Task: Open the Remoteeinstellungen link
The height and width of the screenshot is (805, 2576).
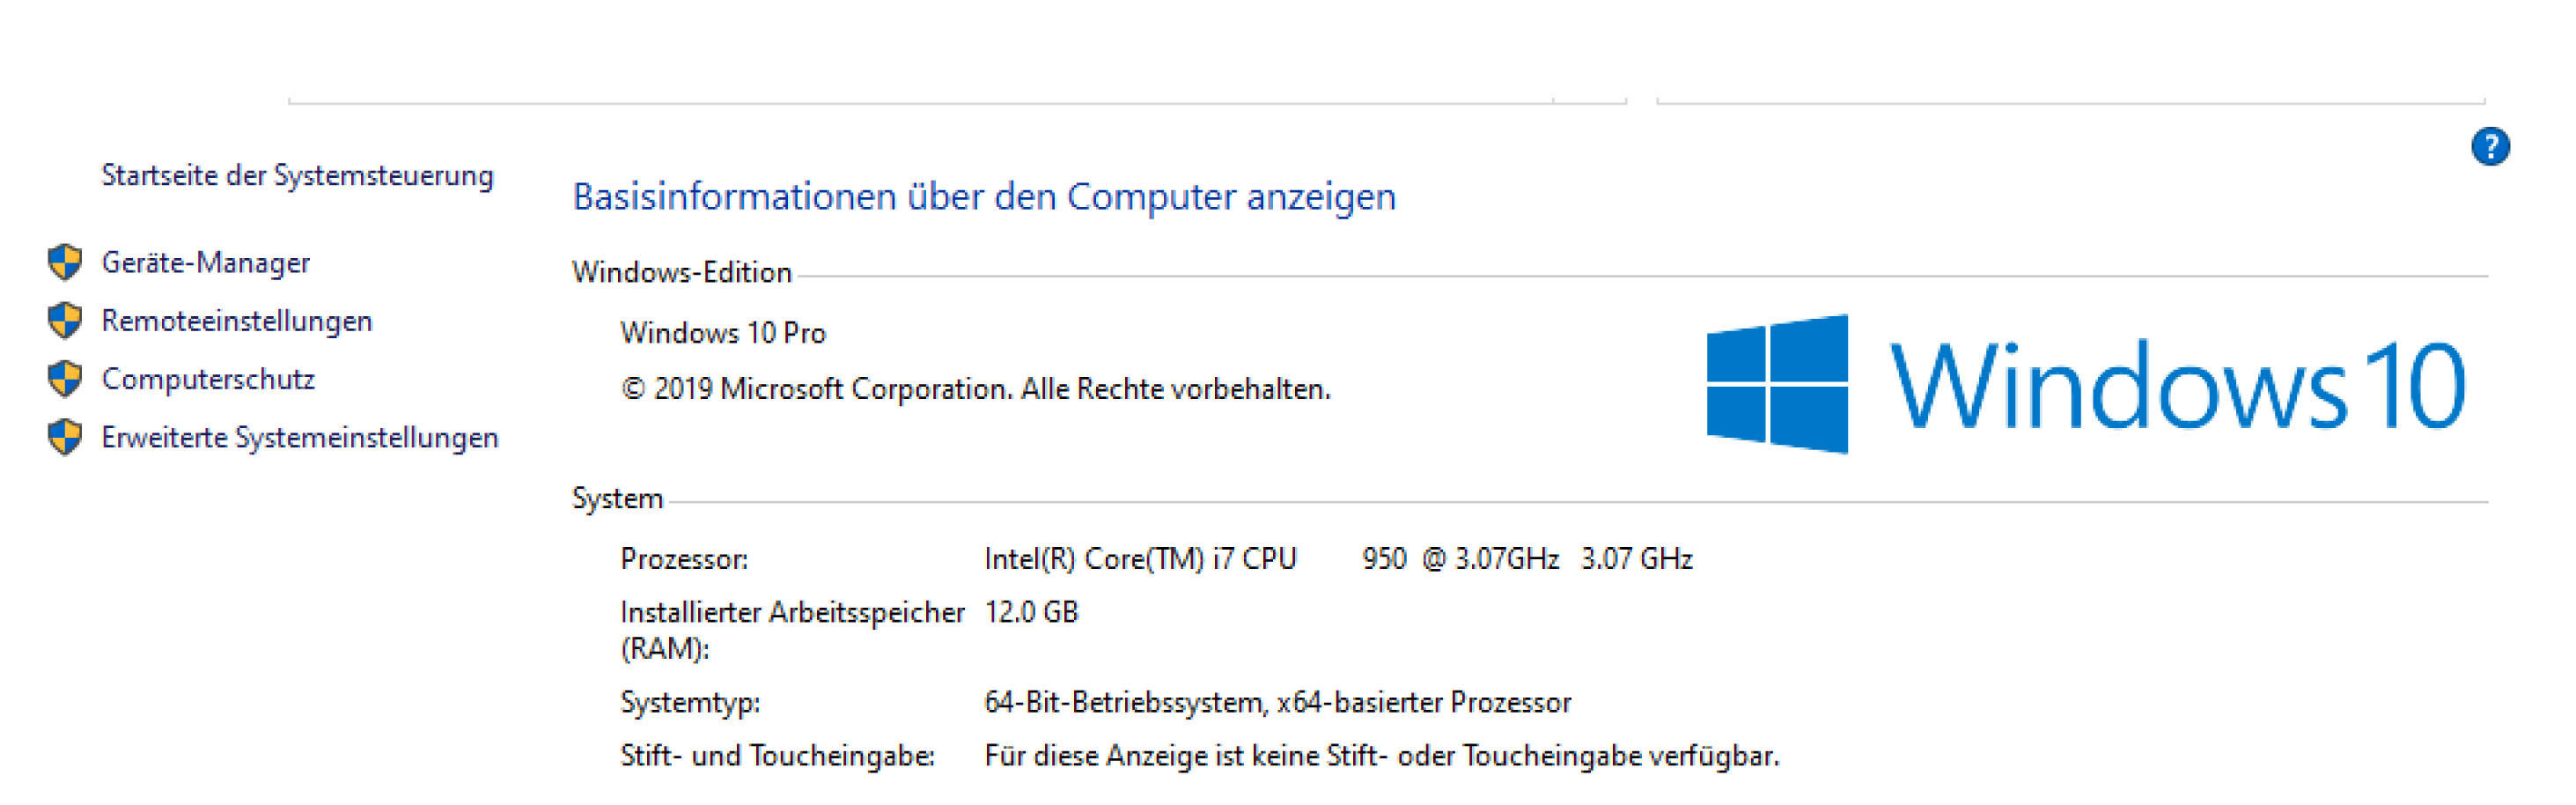Action: tap(237, 321)
